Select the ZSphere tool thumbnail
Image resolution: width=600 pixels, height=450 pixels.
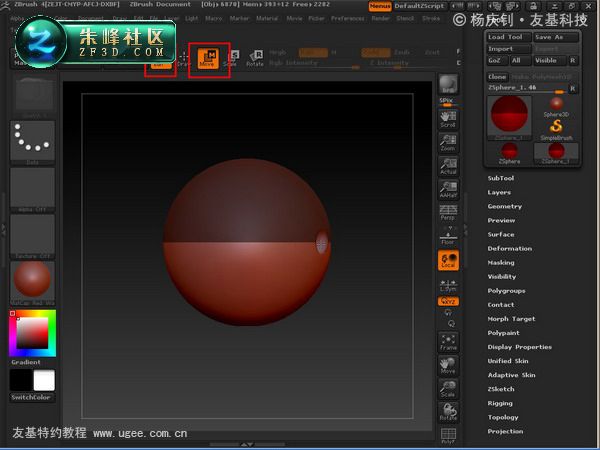point(509,154)
